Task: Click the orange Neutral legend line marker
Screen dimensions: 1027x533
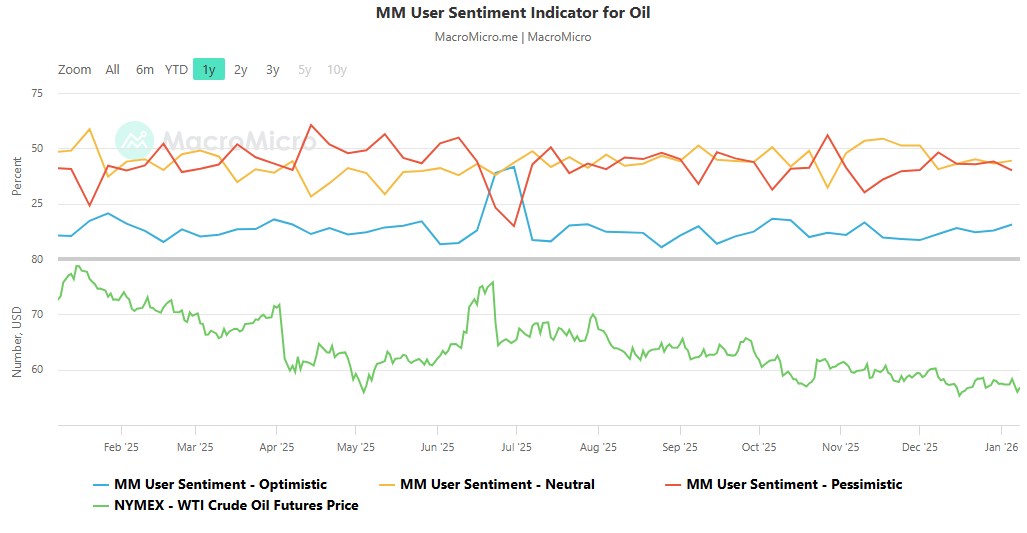Action: [x=385, y=485]
